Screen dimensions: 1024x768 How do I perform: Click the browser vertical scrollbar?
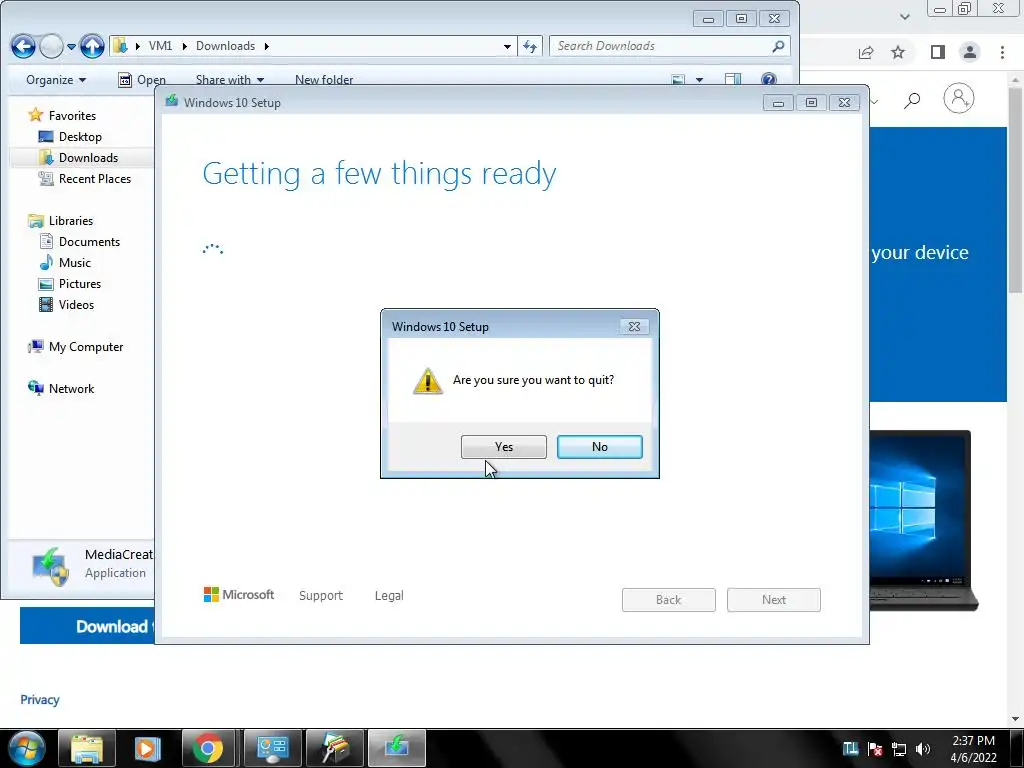[x=1015, y=189]
